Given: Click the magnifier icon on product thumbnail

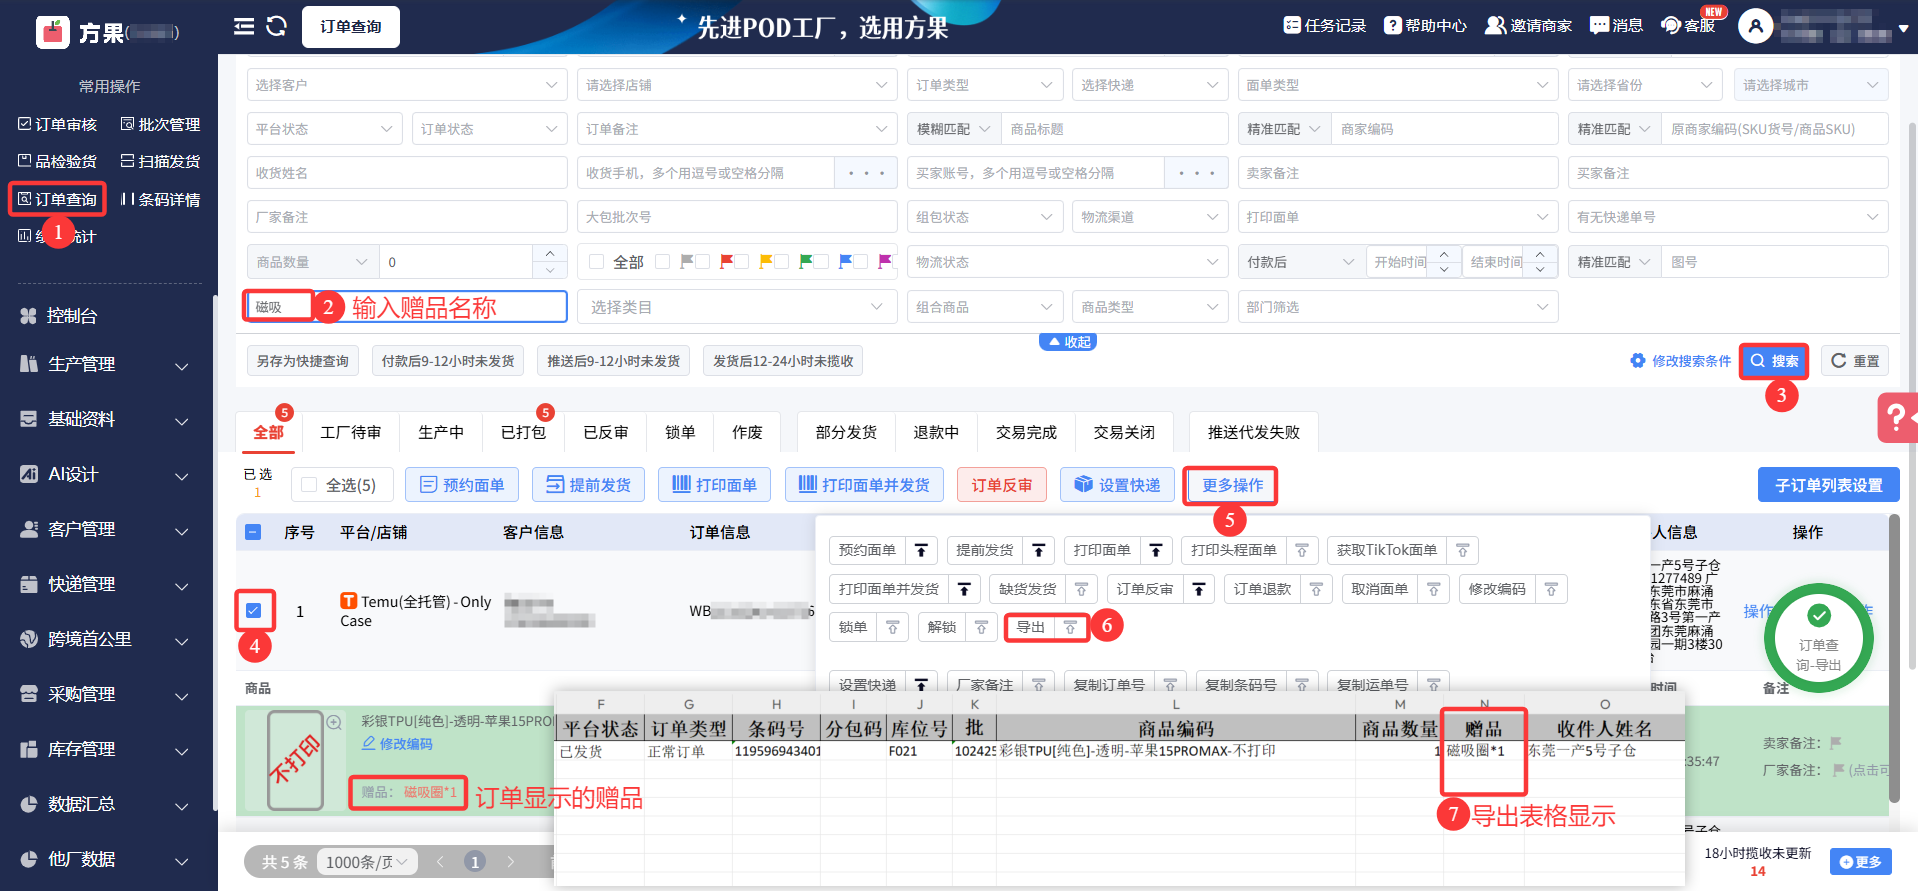Looking at the screenshot, I should pos(334,722).
